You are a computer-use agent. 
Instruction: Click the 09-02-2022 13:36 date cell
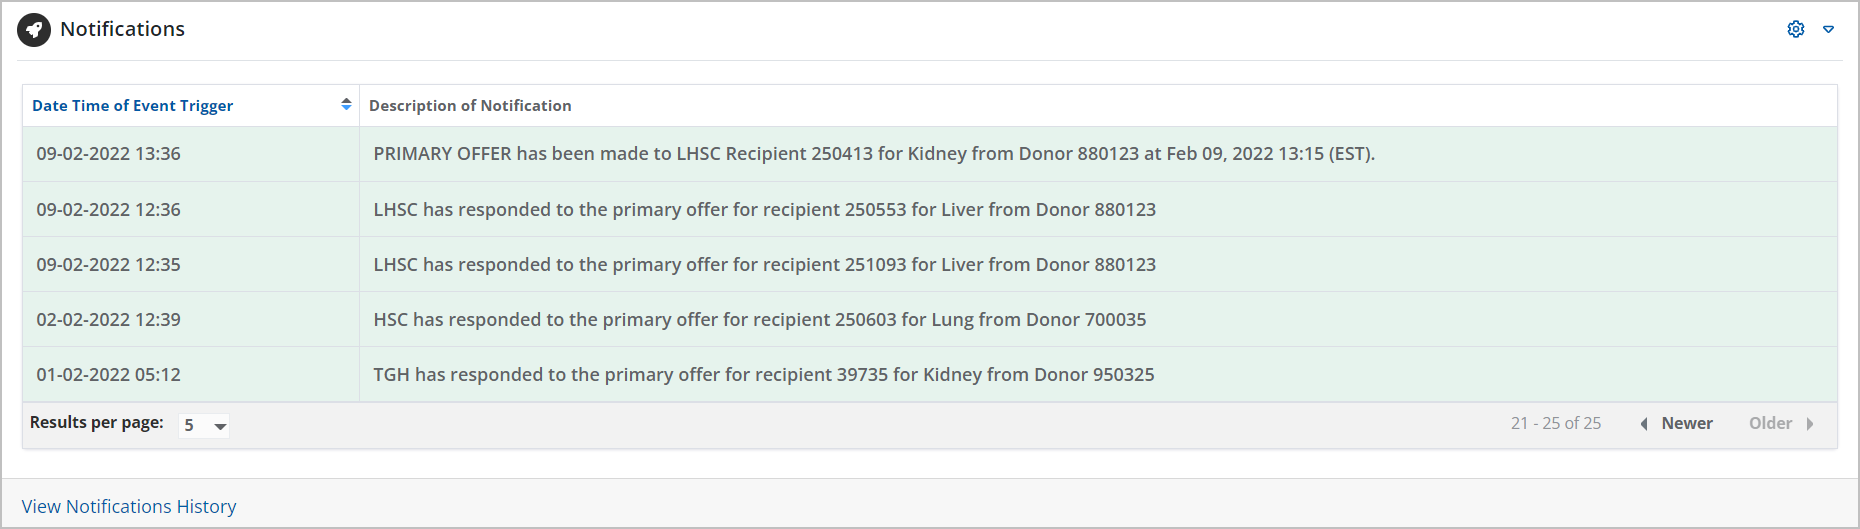pyautogui.click(x=109, y=154)
